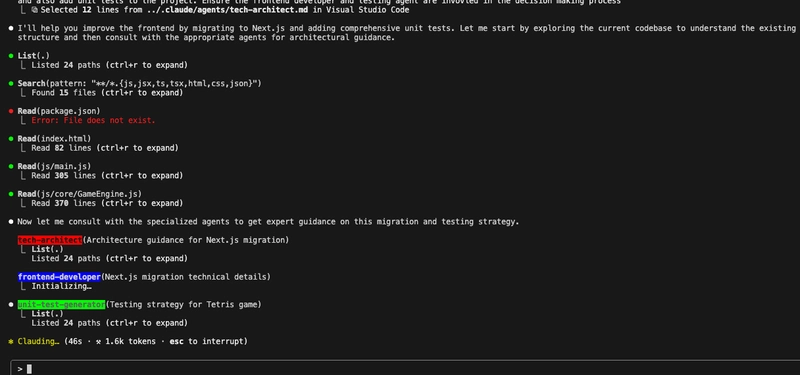800x375 pixels.
Task: Click the green bullet beside List(.)
Action: [11, 56]
